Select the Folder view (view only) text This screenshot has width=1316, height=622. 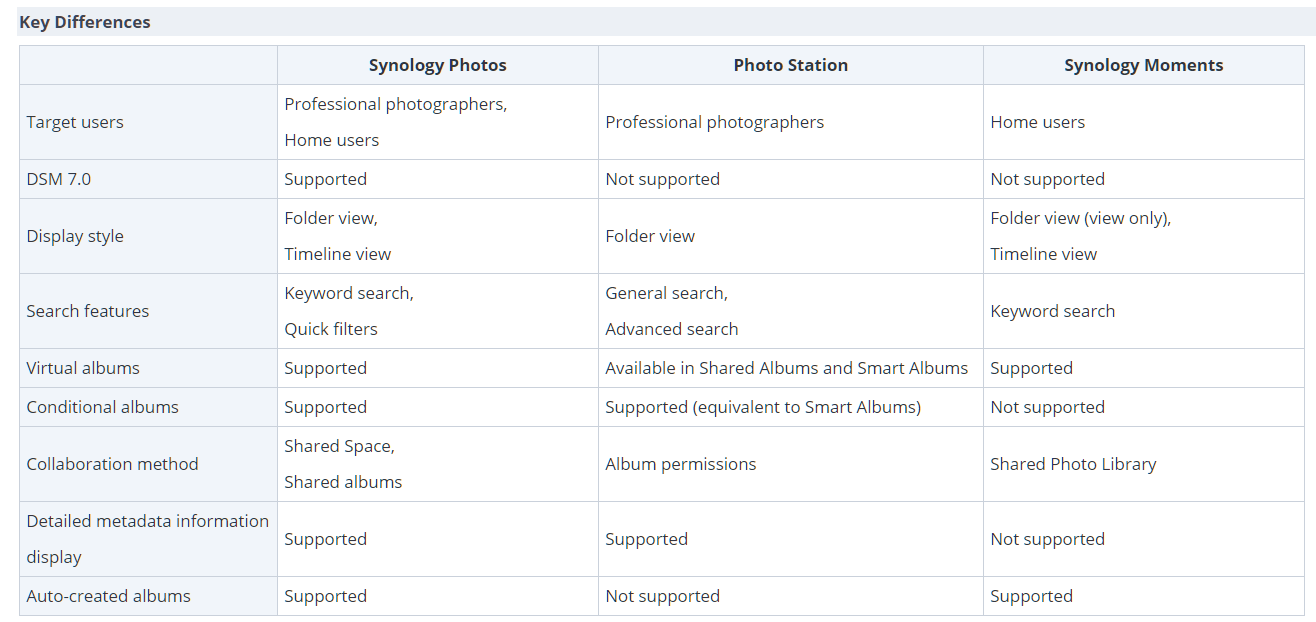[x=1080, y=218]
